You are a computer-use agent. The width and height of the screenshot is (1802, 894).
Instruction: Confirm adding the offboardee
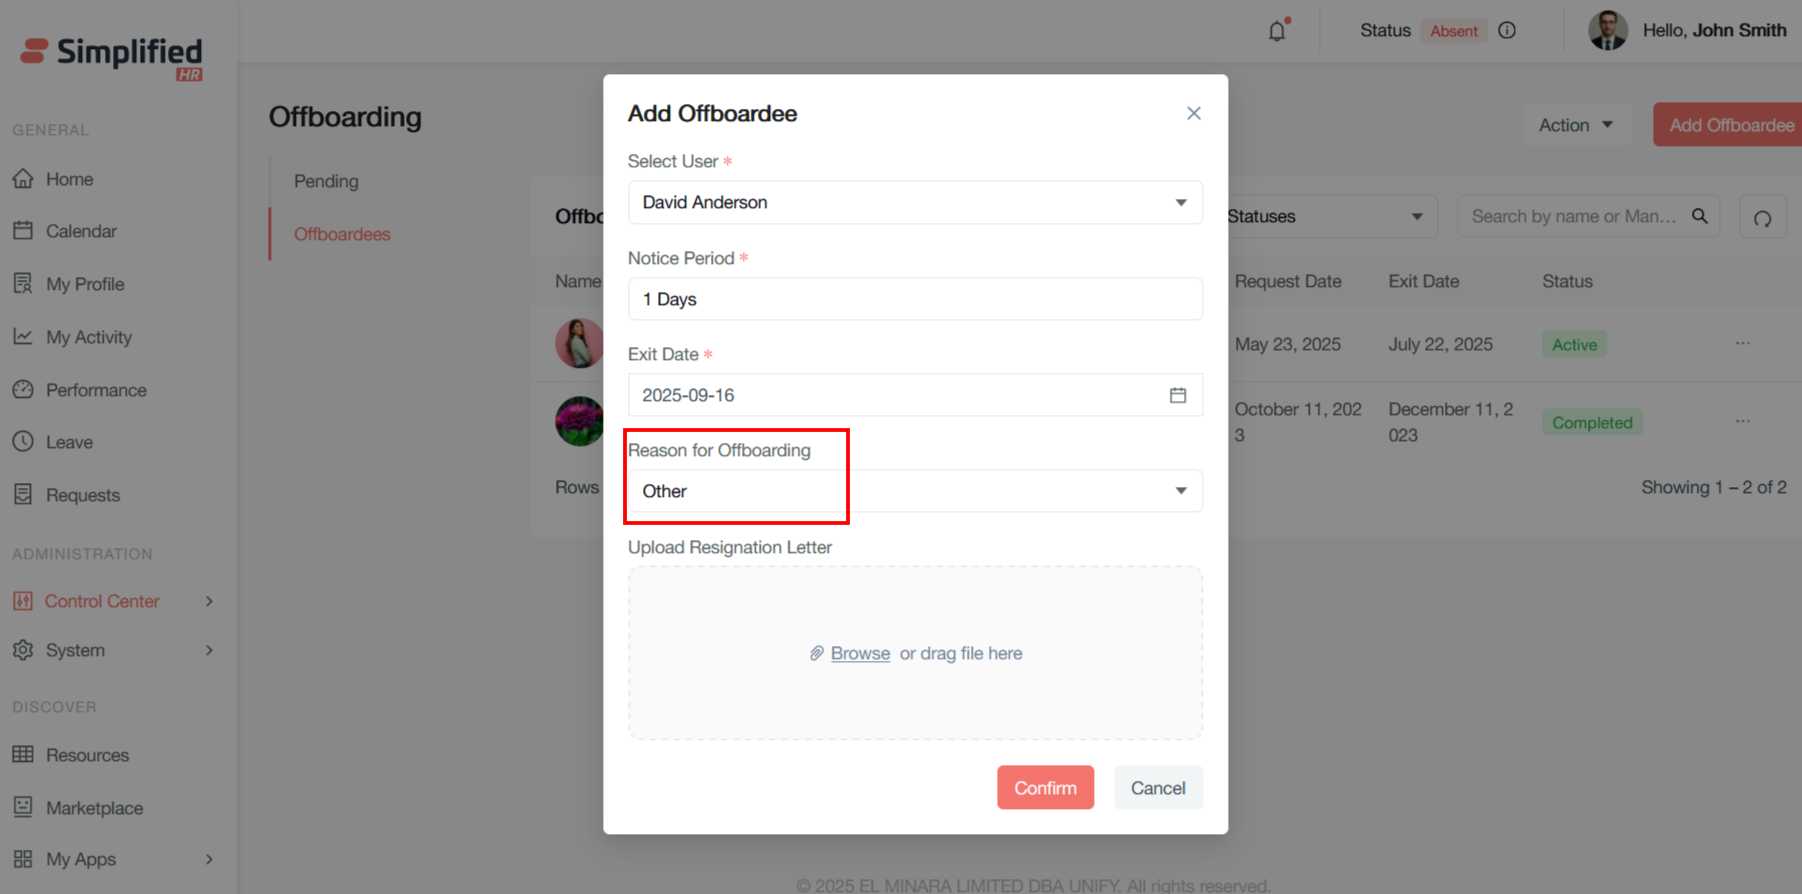(x=1045, y=788)
